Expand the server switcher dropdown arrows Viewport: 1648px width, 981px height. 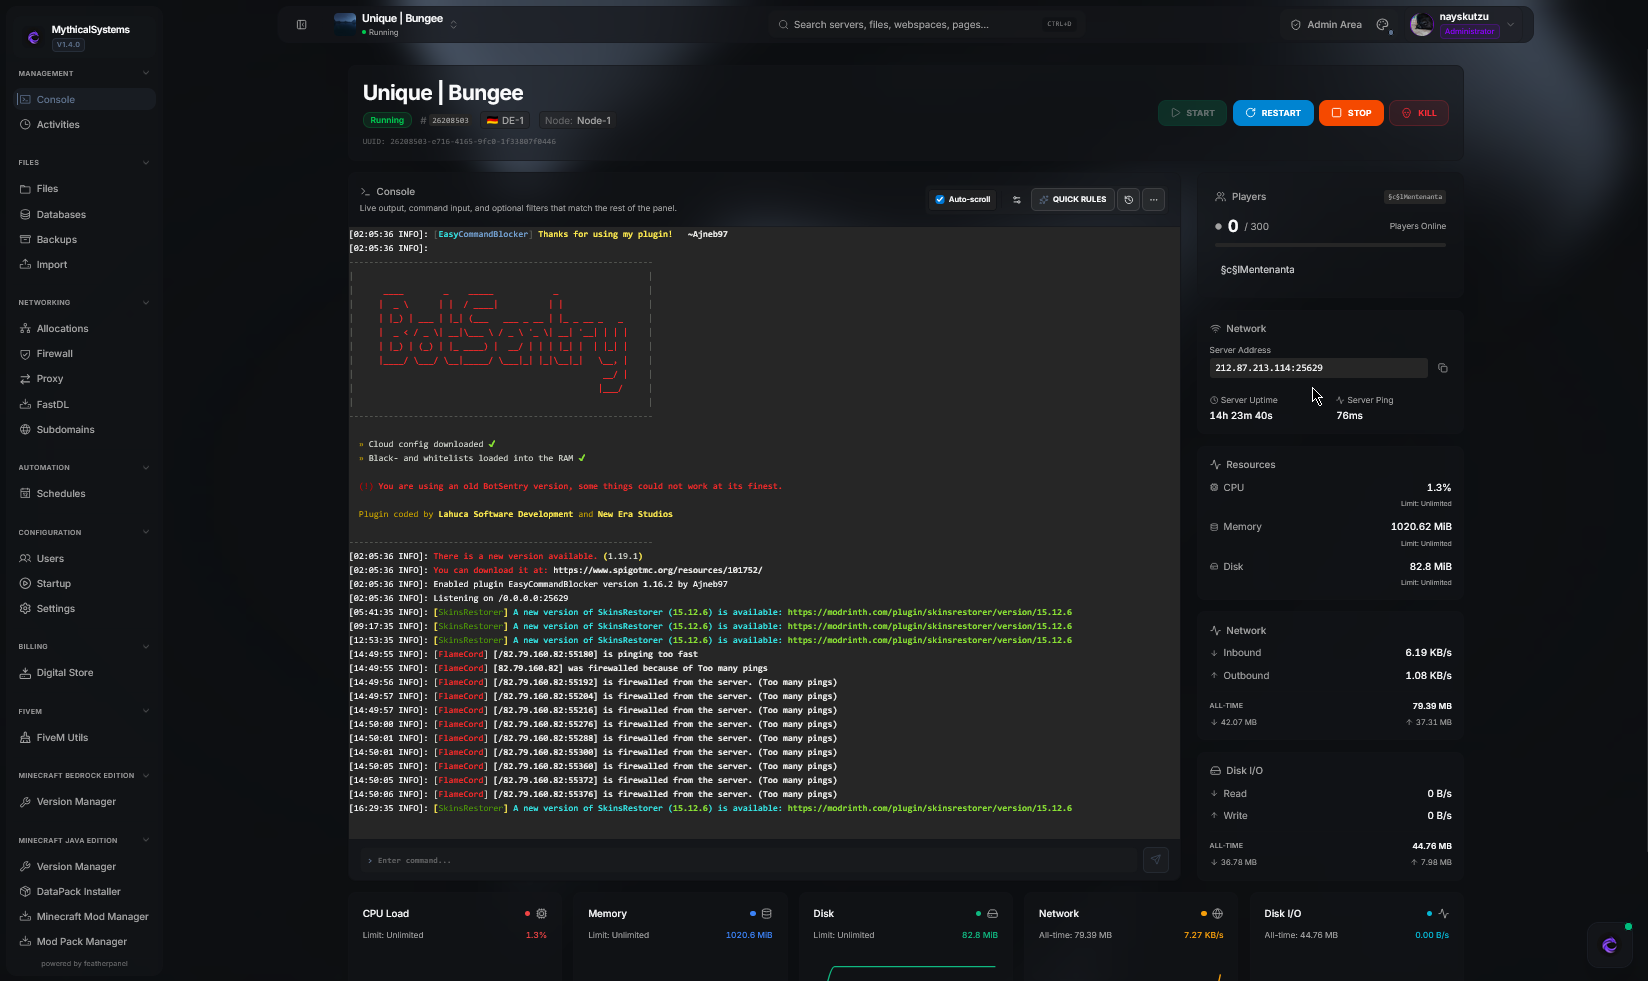coord(453,24)
